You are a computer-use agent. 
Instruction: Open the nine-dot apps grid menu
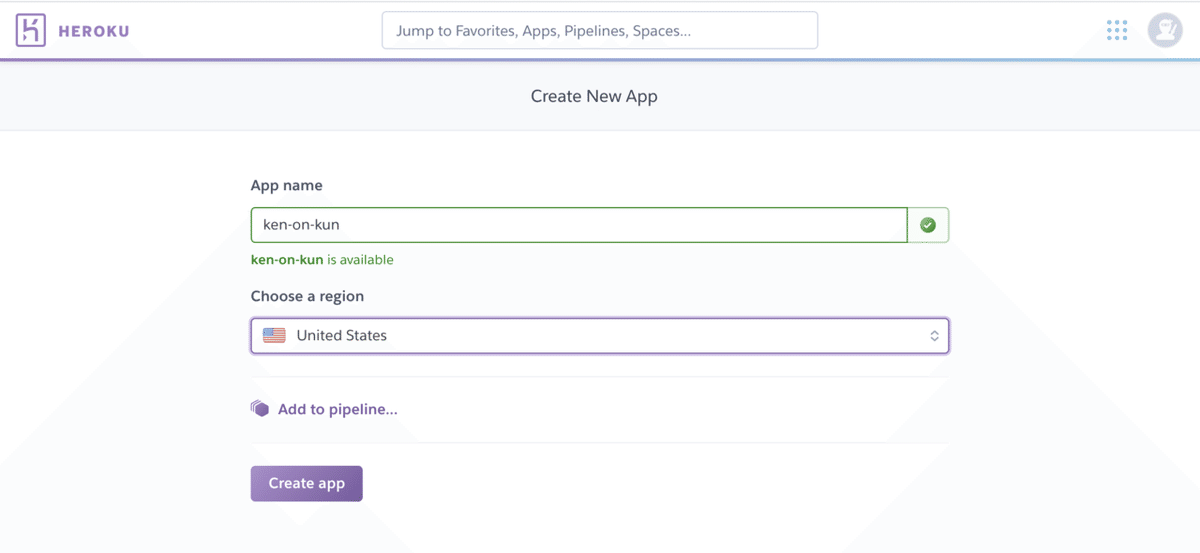[x=1117, y=31]
